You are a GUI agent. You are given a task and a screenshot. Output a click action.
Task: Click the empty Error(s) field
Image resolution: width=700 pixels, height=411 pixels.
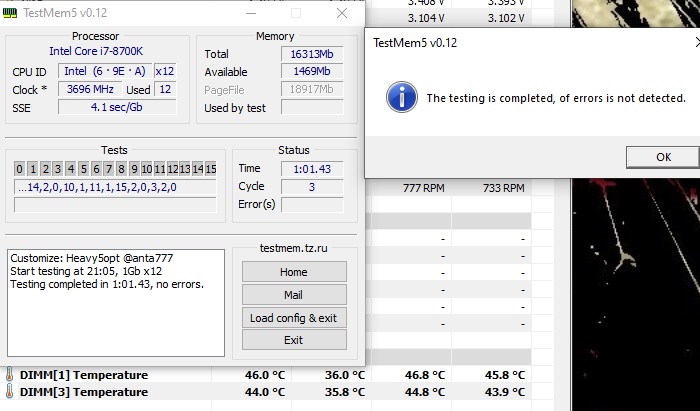click(312, 204)
